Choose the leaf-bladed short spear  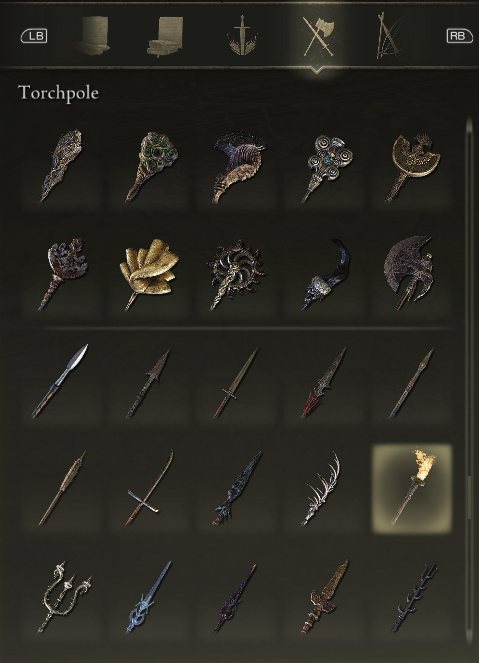(60, 381)
